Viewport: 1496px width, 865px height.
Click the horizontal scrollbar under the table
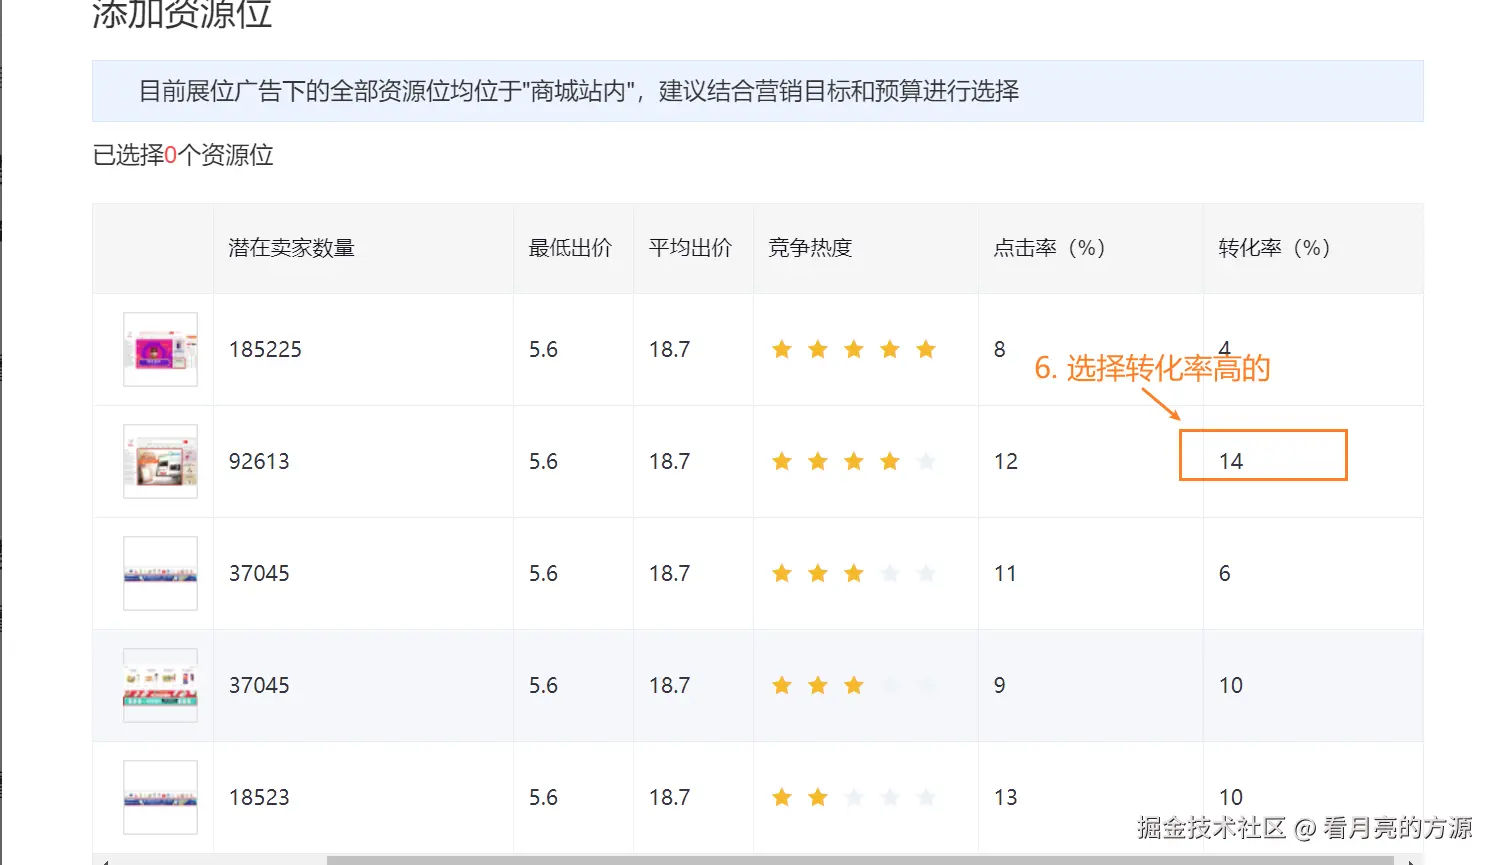click(860, 859)
